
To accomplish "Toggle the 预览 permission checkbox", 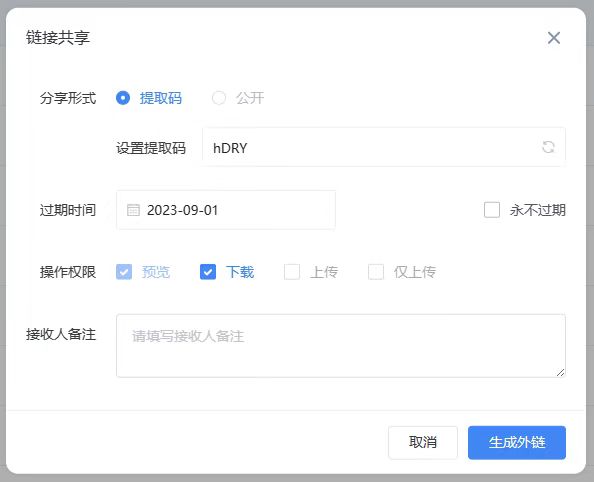I will click(124, 272).
